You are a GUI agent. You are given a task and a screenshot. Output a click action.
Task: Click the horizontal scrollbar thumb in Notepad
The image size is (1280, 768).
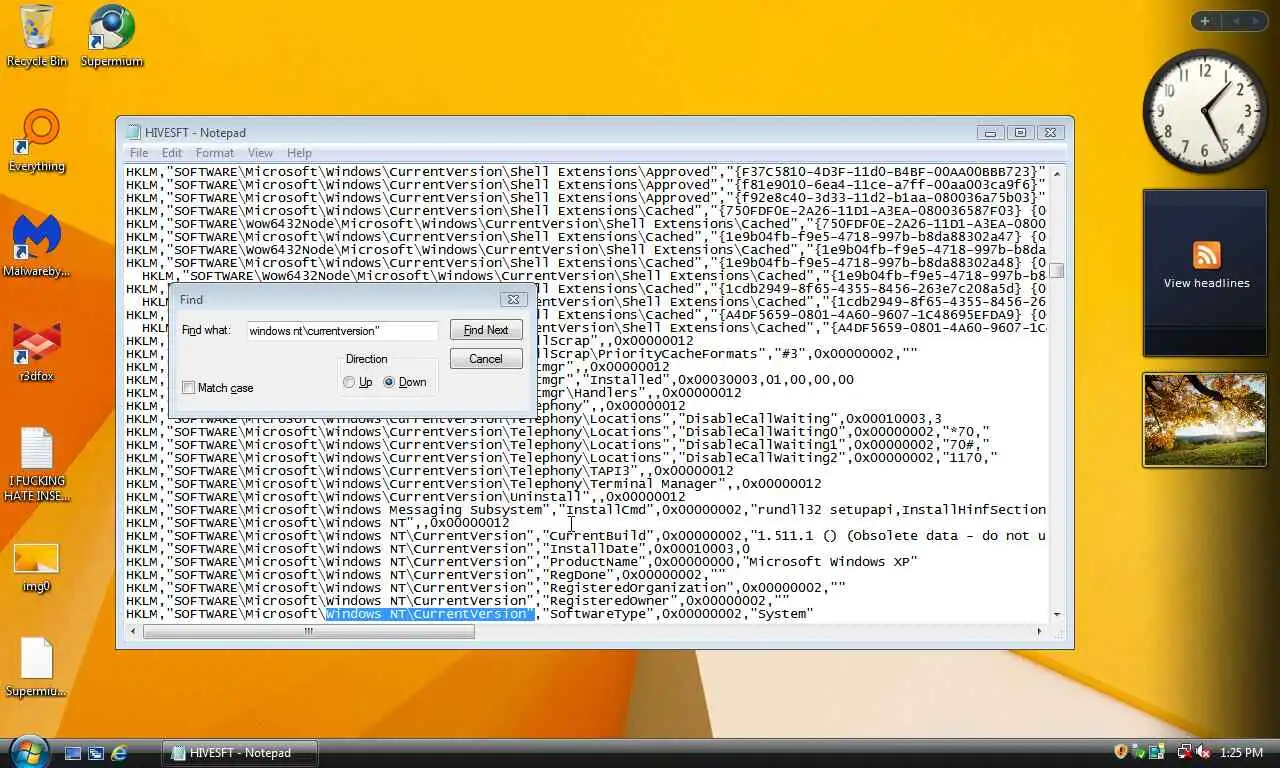pos(309,631)
